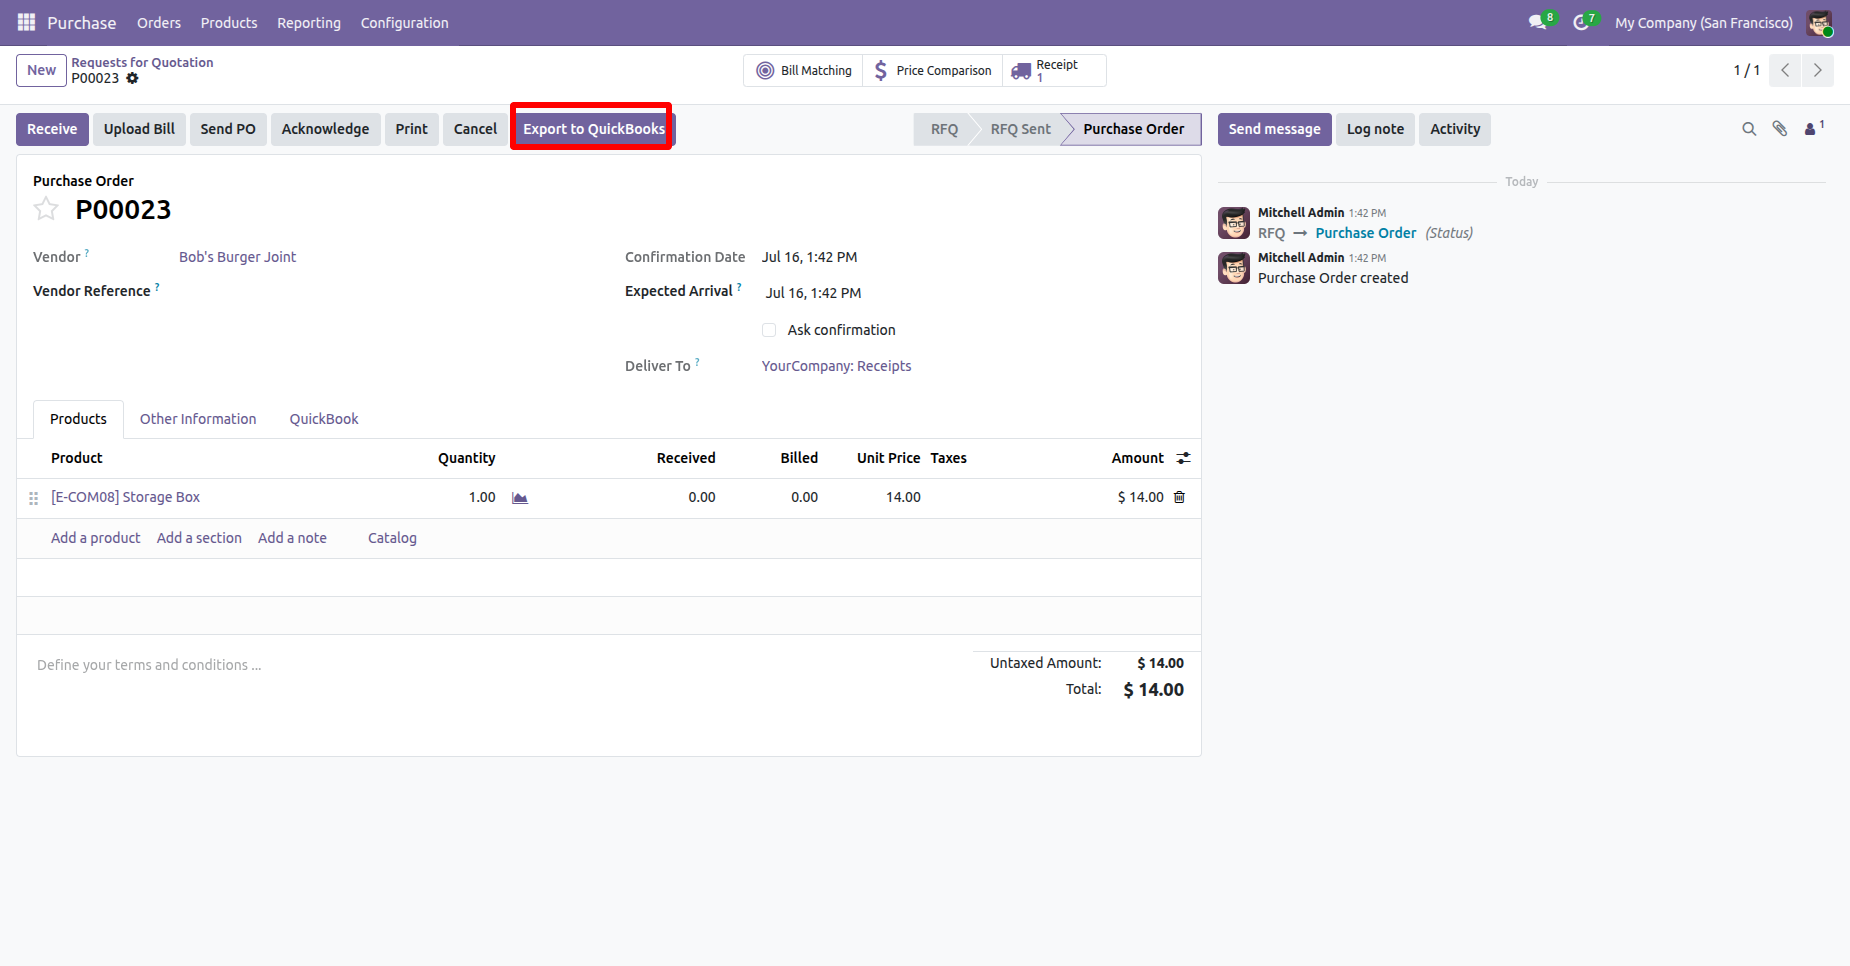Viewport: 1850px width, 966px height.
Task: Mark P00023 as favorite with star
Action: [x=46, y=209]
